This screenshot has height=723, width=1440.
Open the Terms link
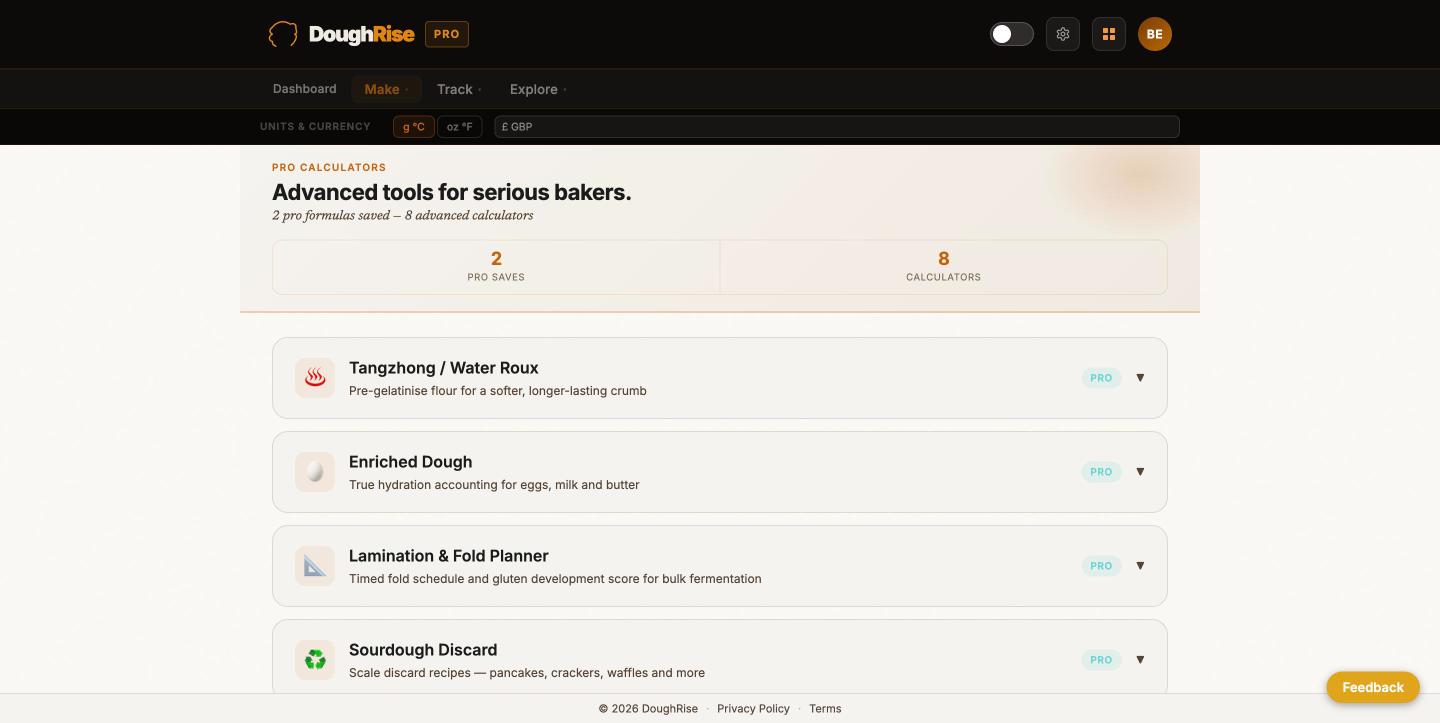(x=825, y=708)
